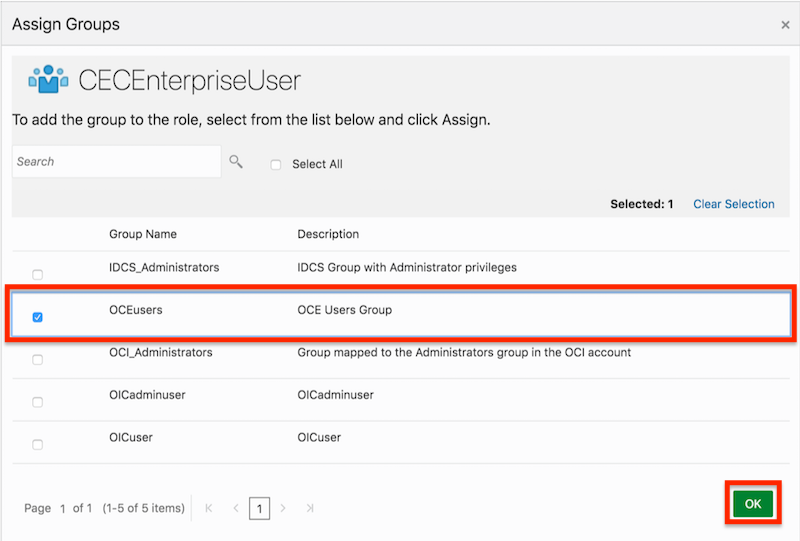Viewport: 800px width, 541px height.
Task: Enable the Select All checkbox
Action: (x=276, y=165)
